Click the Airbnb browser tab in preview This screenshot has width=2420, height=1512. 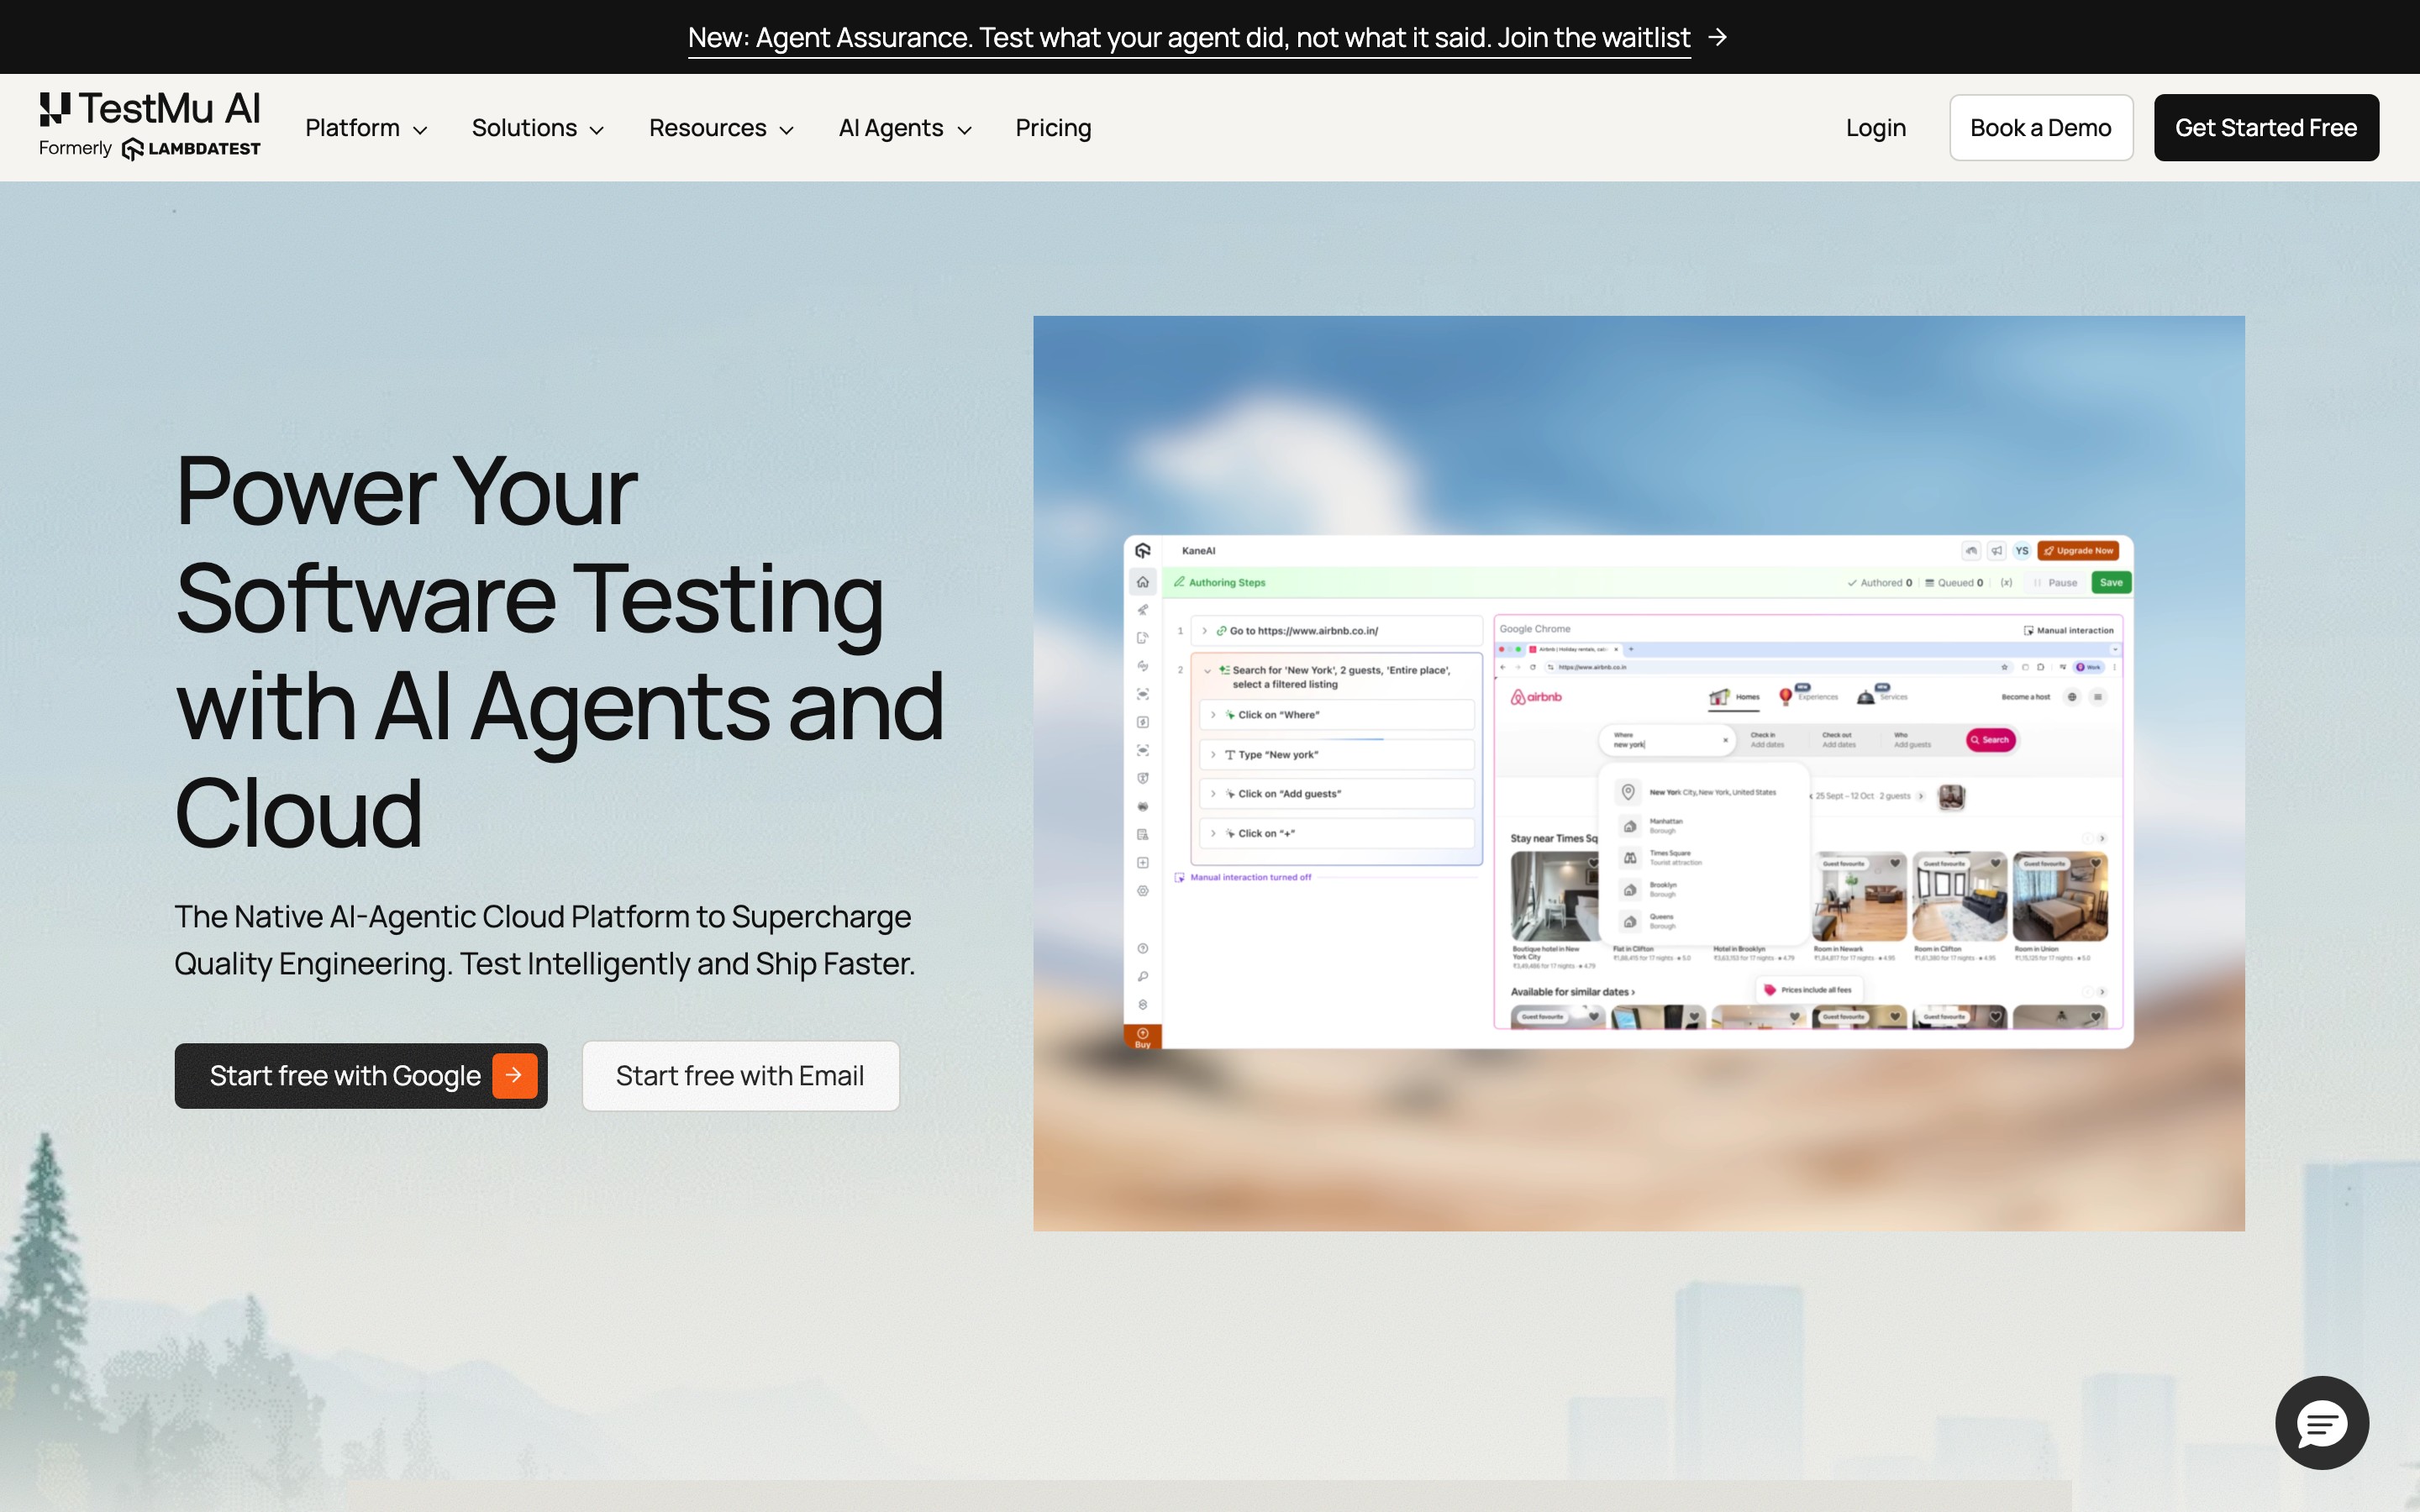(1576, 649)
